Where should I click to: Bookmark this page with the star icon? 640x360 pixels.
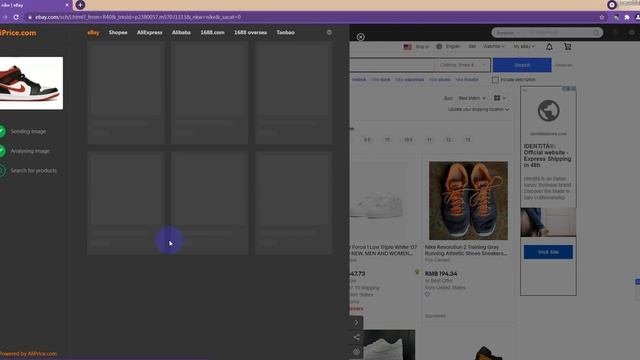(602, 17)
